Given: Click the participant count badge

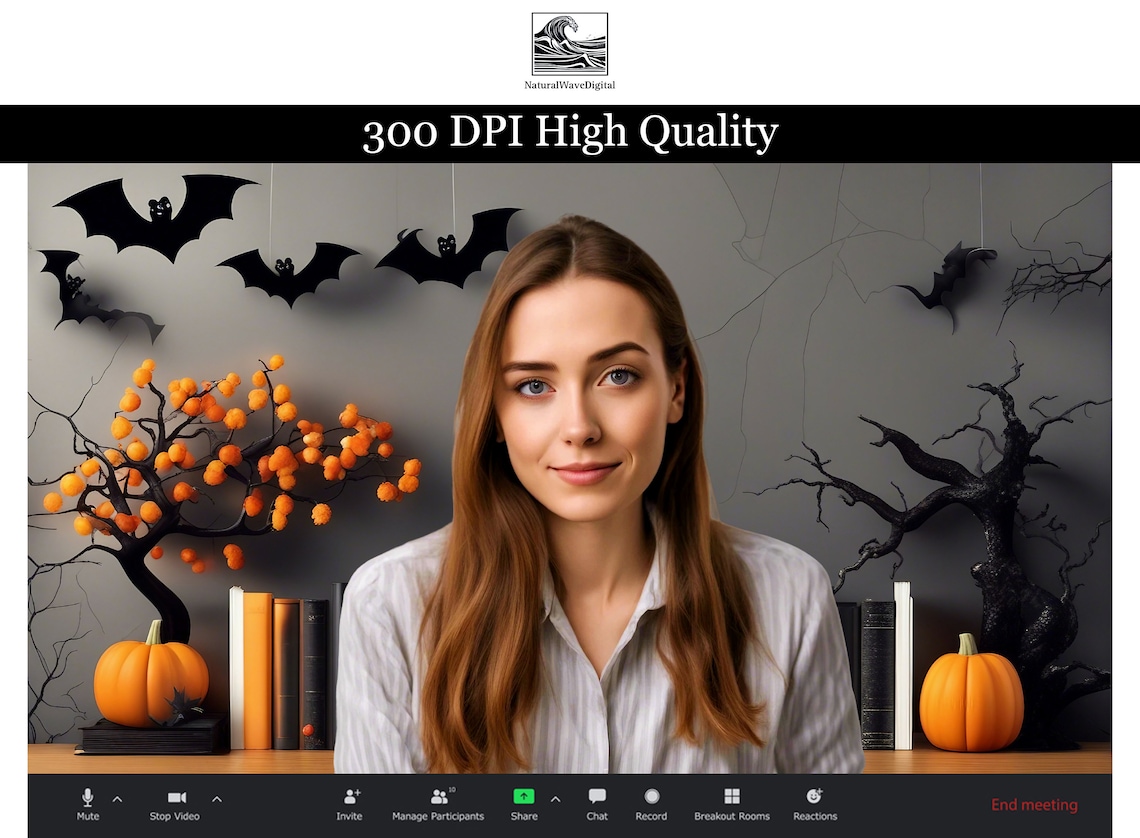Looking at the screenshot, I should point(453,789).
